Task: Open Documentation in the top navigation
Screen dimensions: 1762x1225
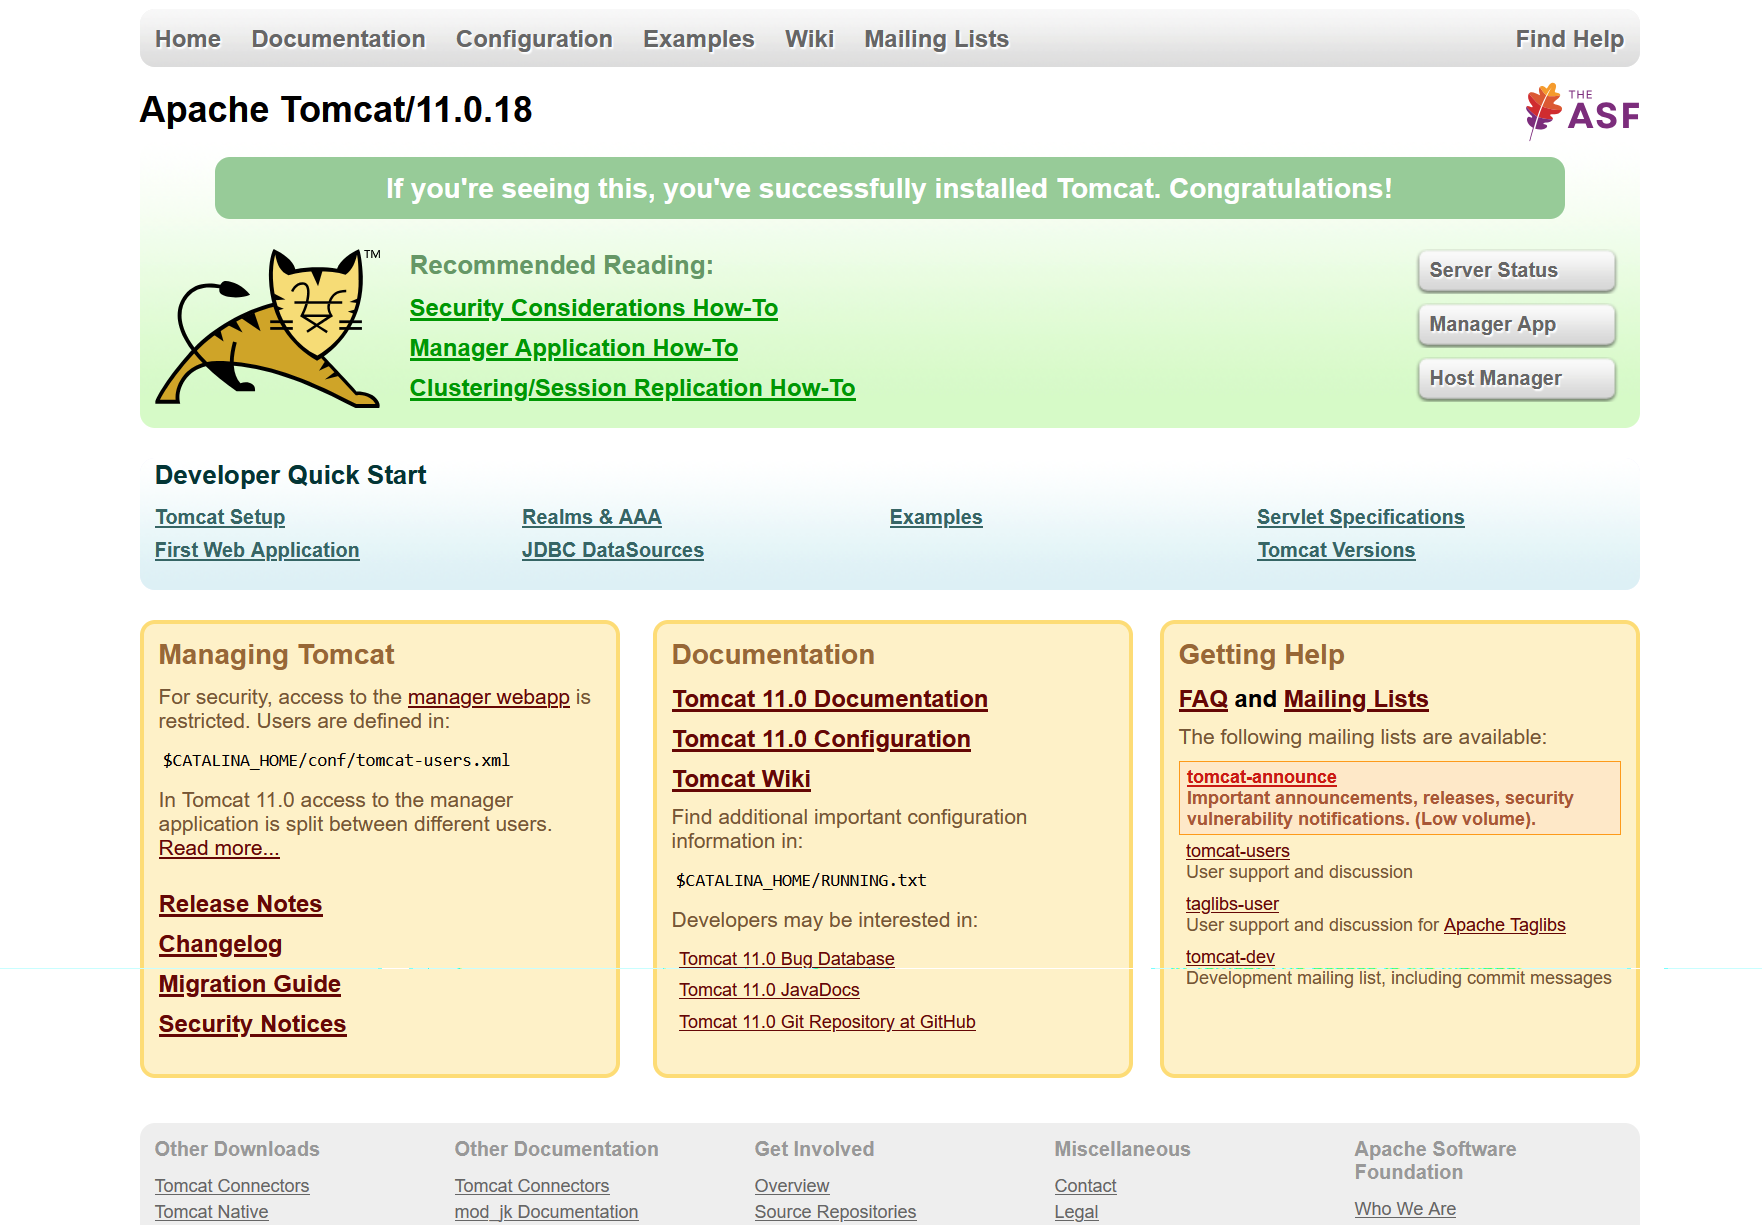Action: tap(338, 39)
